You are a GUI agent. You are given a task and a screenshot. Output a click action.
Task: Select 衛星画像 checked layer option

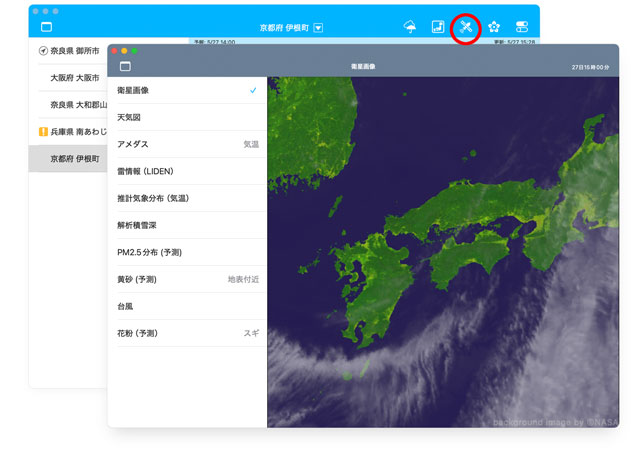coord(187,90)
